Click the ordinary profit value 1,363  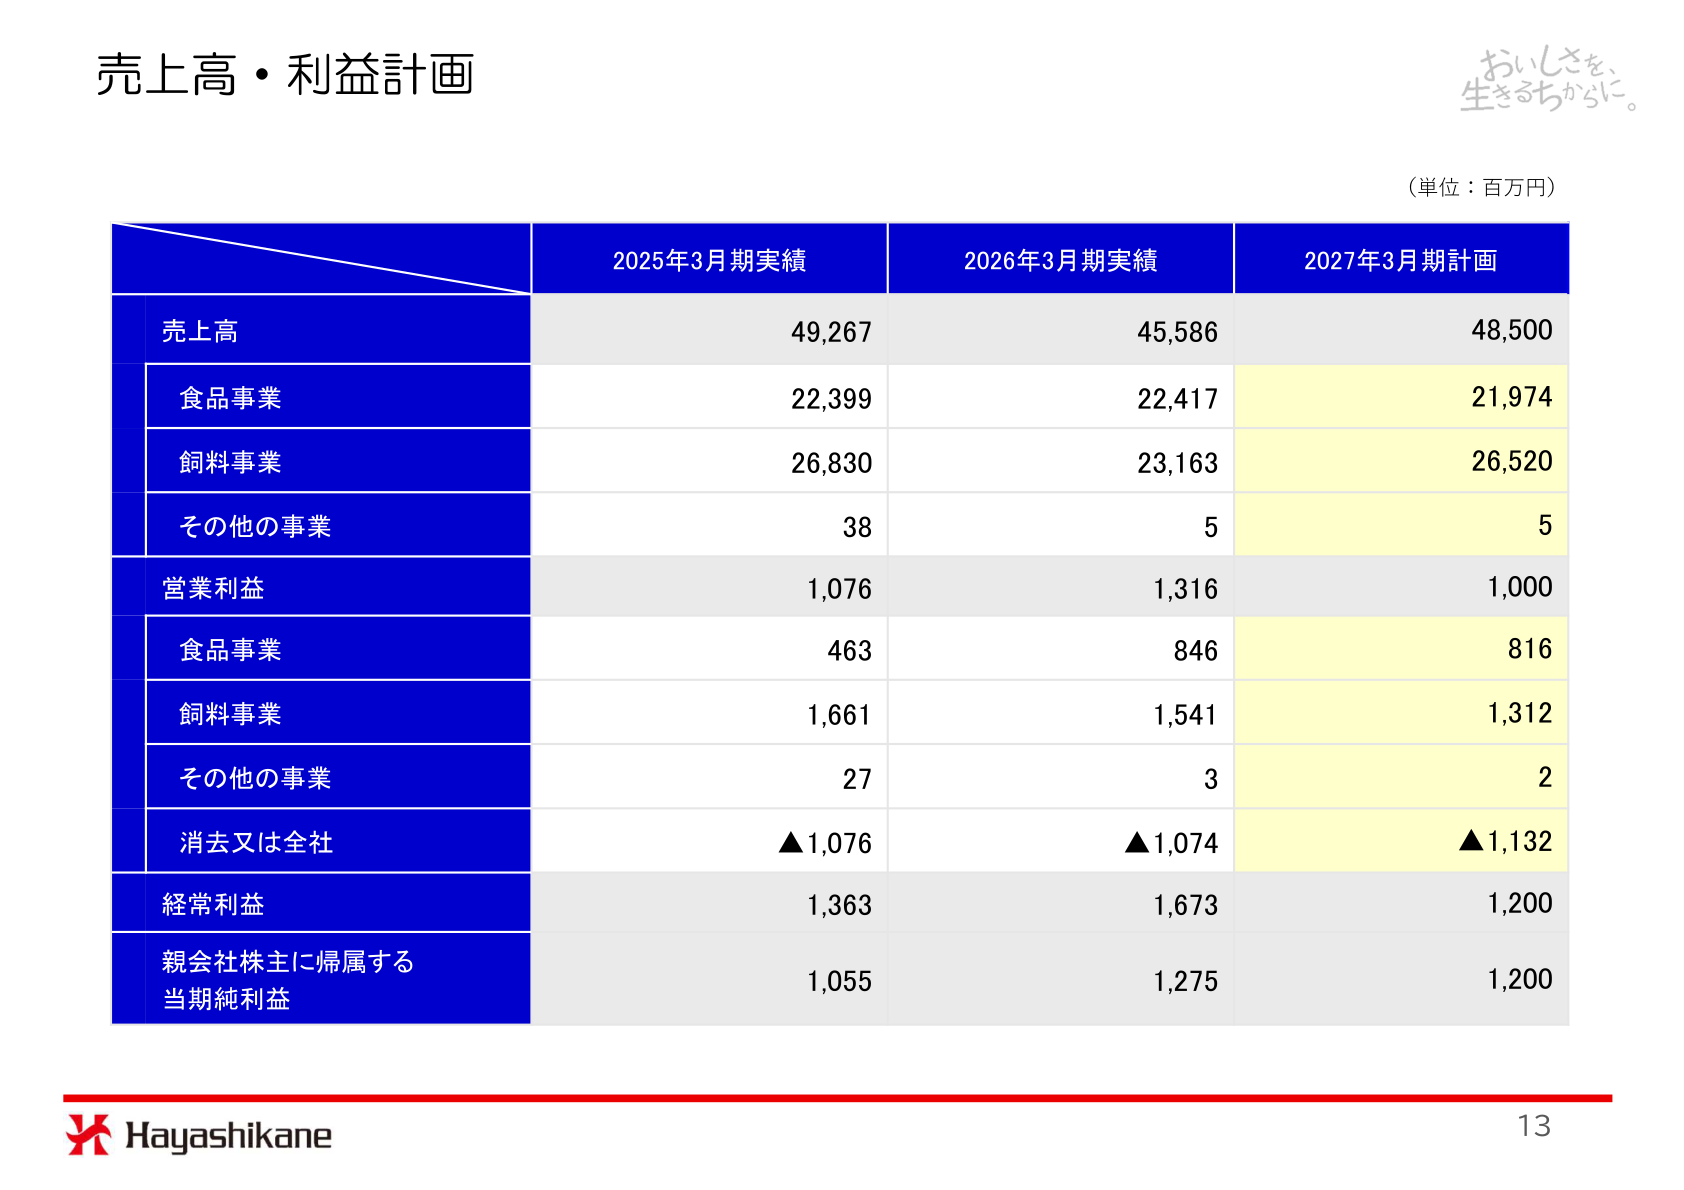click(x=839, y=905)
